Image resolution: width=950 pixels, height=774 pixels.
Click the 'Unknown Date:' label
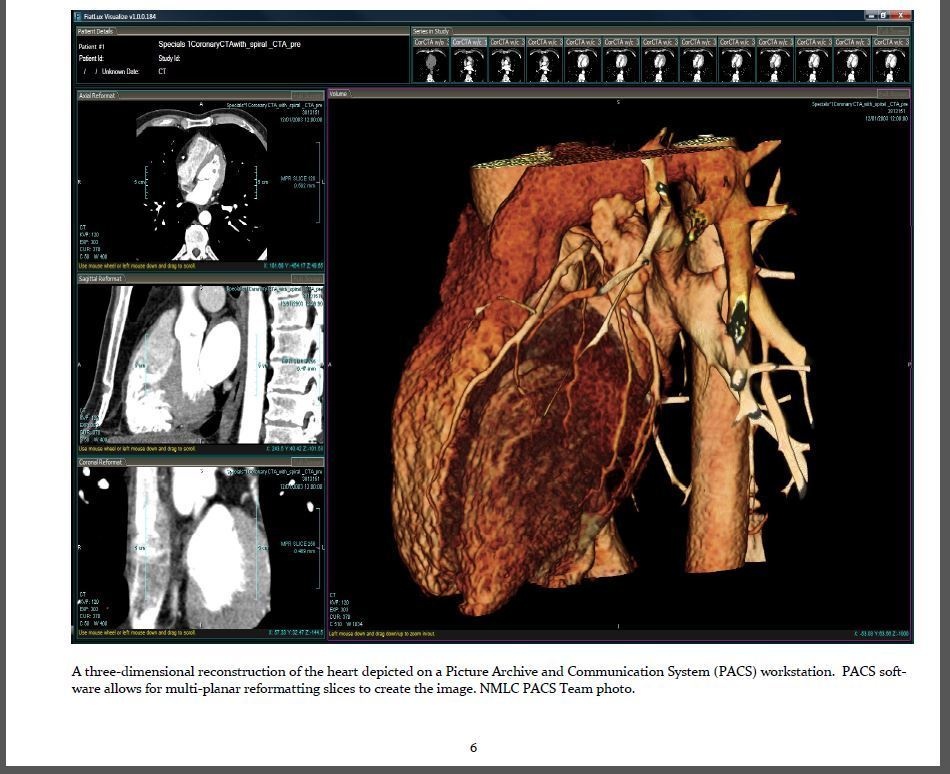[x=120, y=71]
